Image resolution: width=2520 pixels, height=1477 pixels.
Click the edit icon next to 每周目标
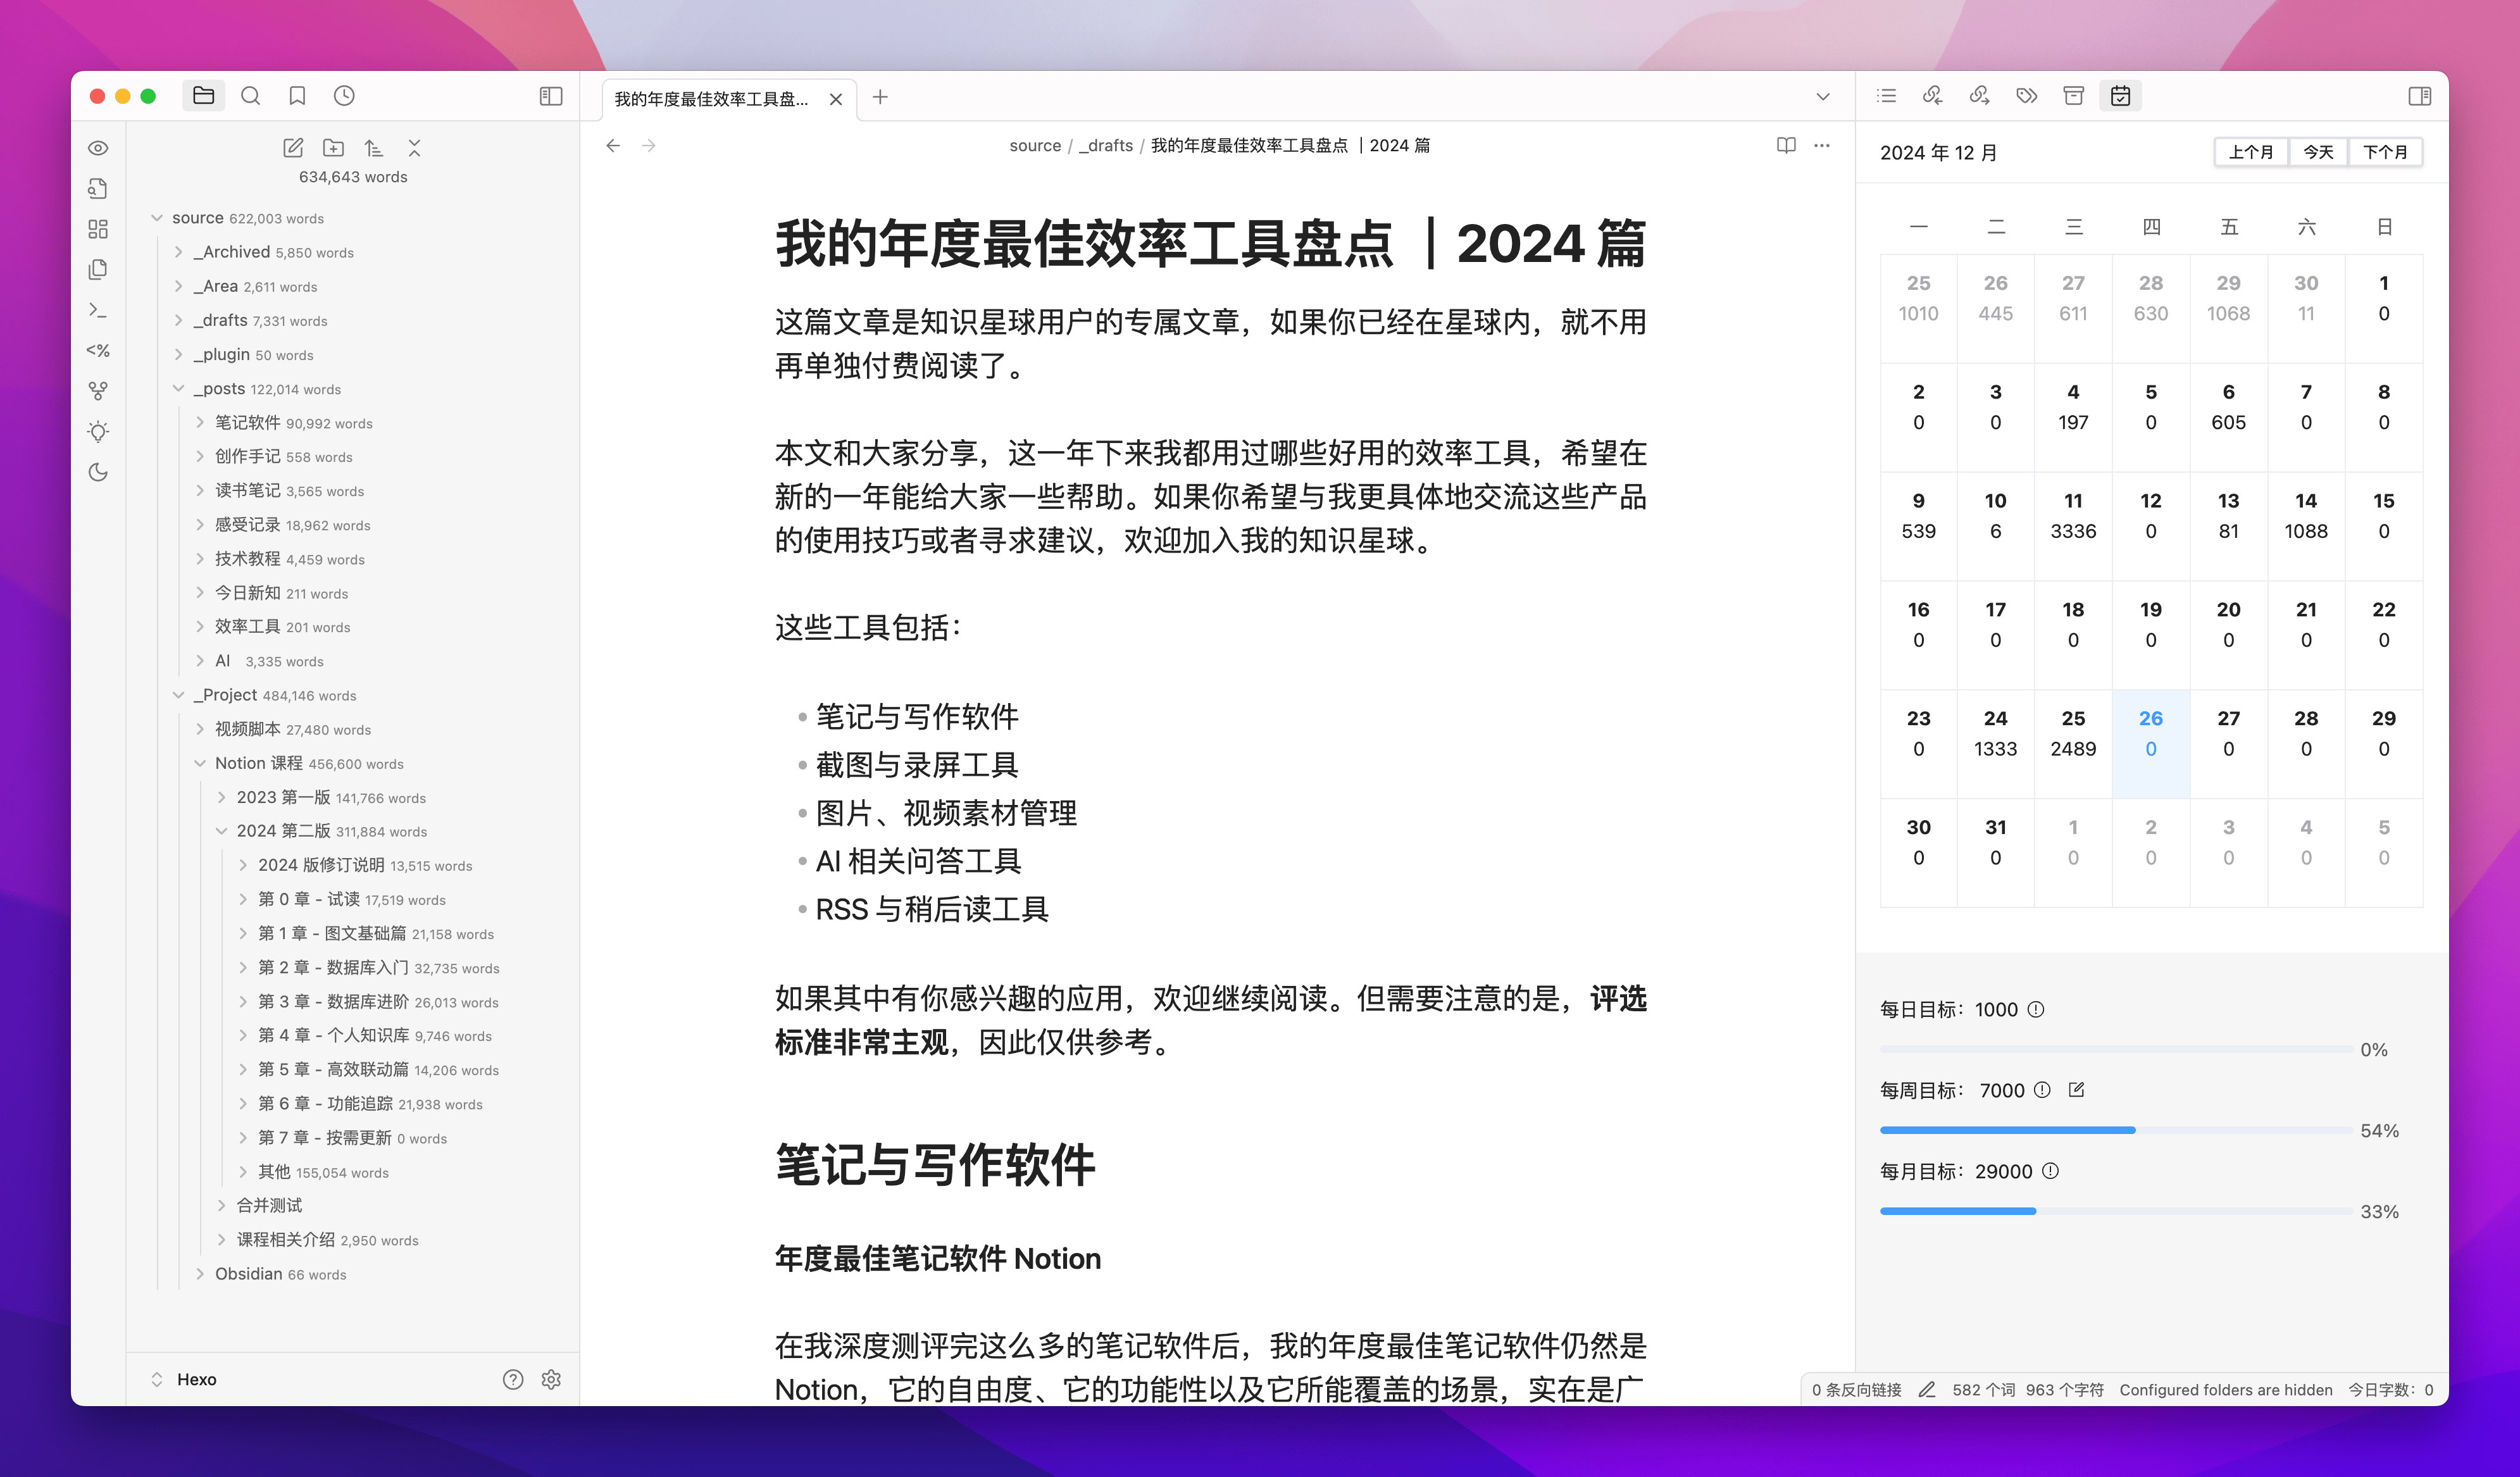[x=2077, y=1090]
